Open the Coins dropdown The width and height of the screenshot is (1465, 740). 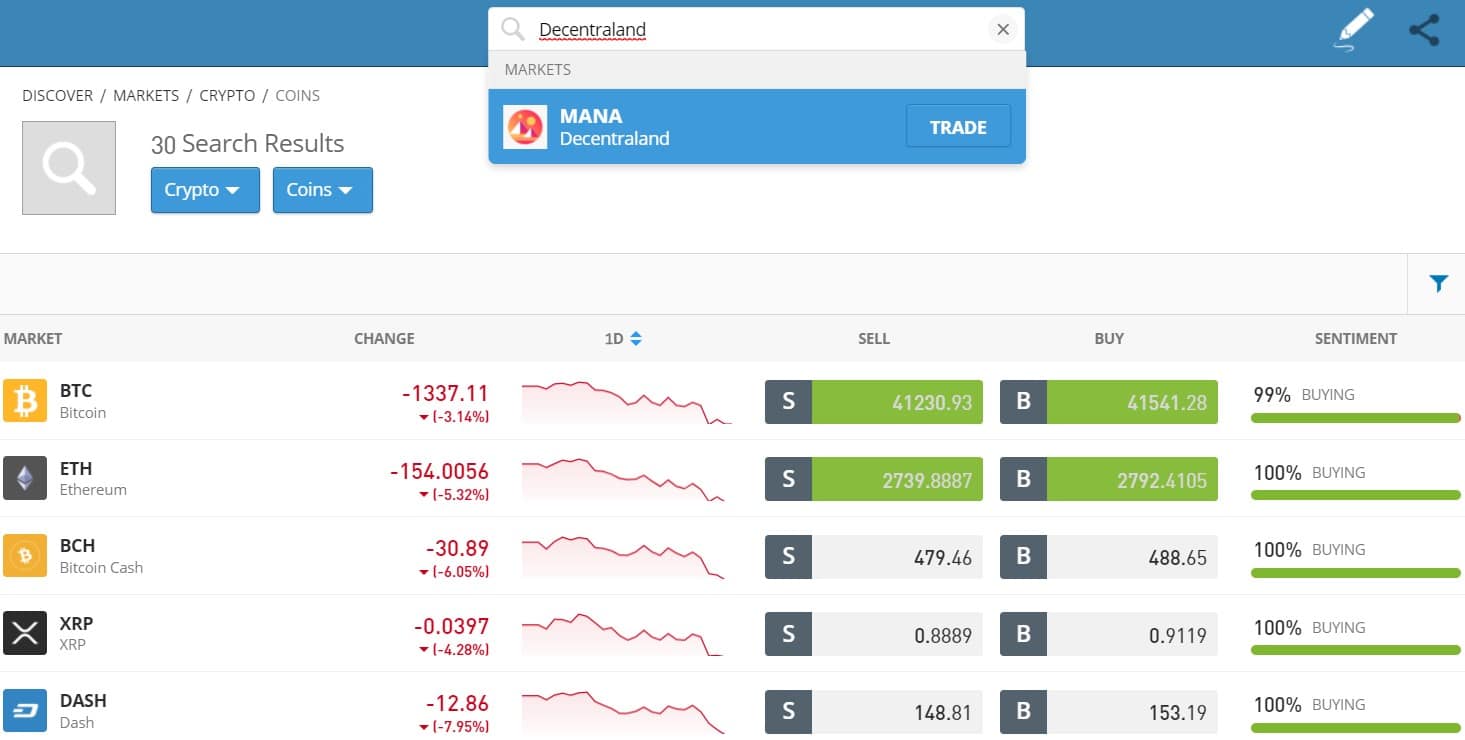click(x=323, y=190)
